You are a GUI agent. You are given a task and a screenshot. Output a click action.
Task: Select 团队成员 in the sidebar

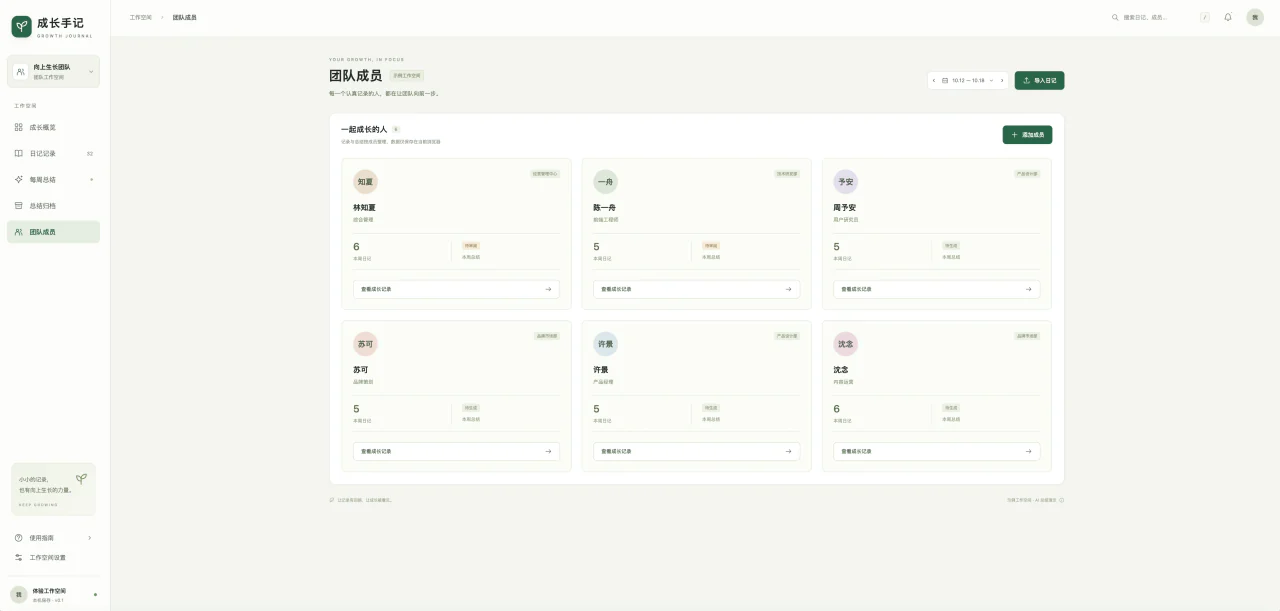pos(53,231)
